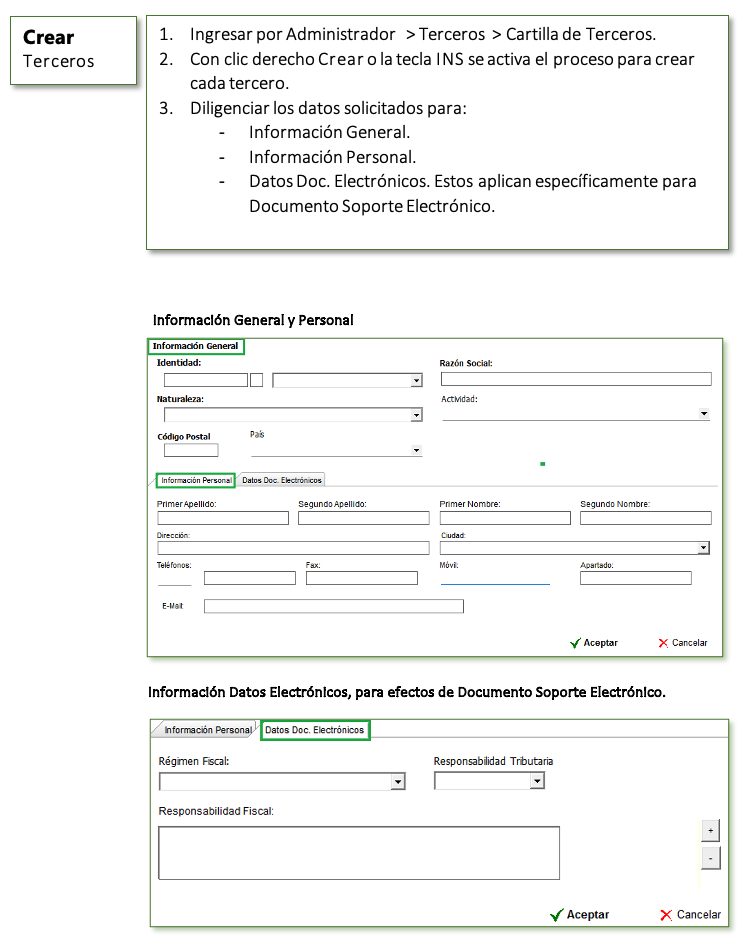Open the identity type dropdown next to Identidad

(x=416, y=381)
